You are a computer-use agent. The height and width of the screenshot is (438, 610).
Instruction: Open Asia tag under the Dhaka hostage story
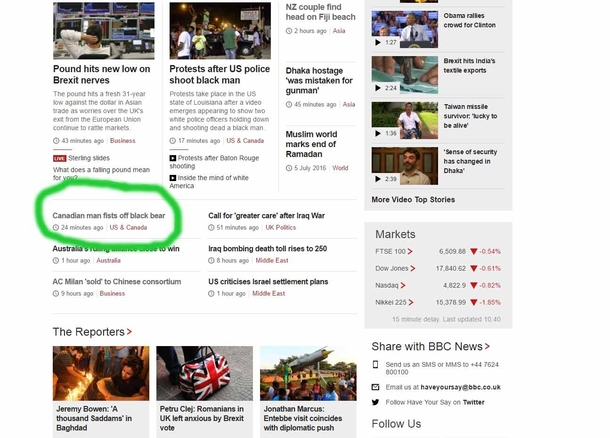click(349, 104)
